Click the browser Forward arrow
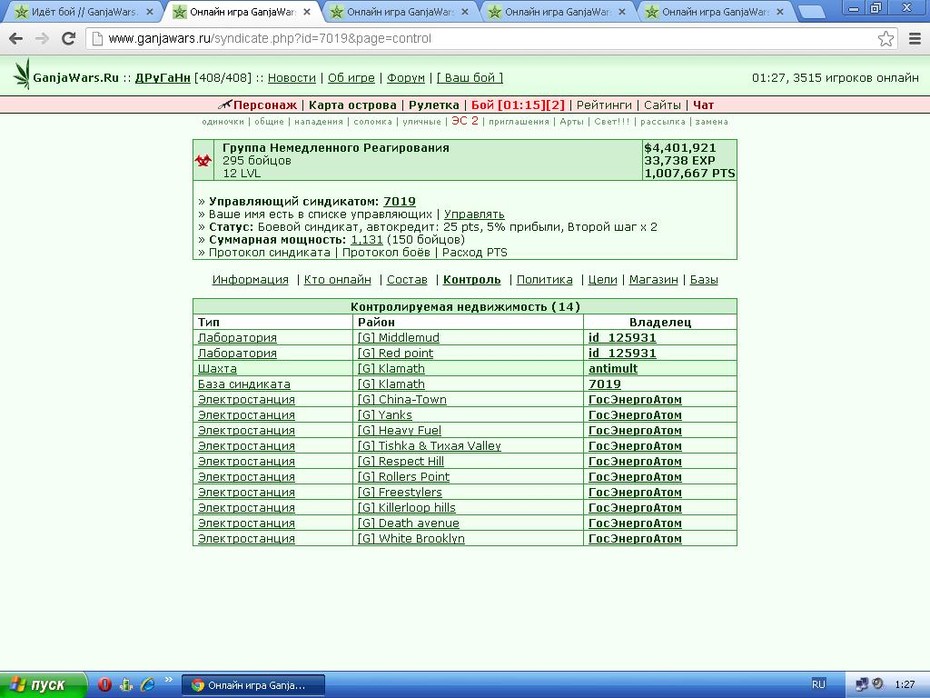930x698 pixels. [x=42, y=39]
